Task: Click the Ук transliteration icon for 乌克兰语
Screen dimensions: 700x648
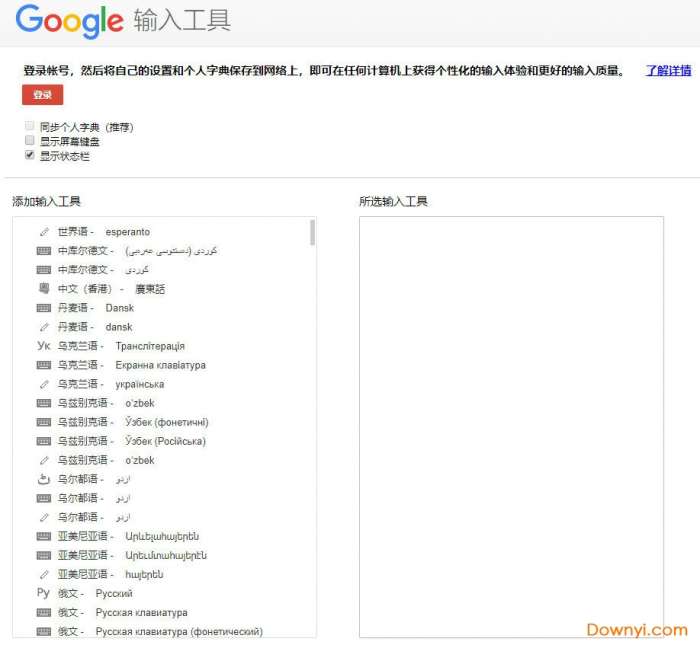Action: [44, 346]
